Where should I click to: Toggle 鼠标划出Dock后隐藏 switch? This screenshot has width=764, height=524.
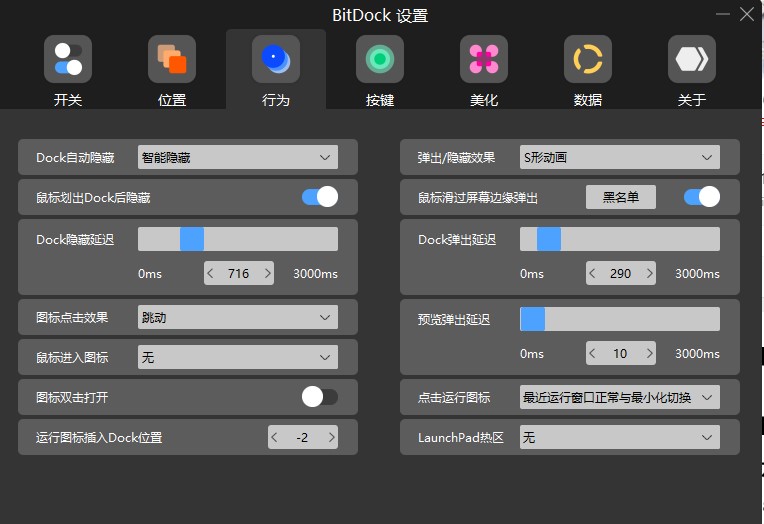[320, 197]
